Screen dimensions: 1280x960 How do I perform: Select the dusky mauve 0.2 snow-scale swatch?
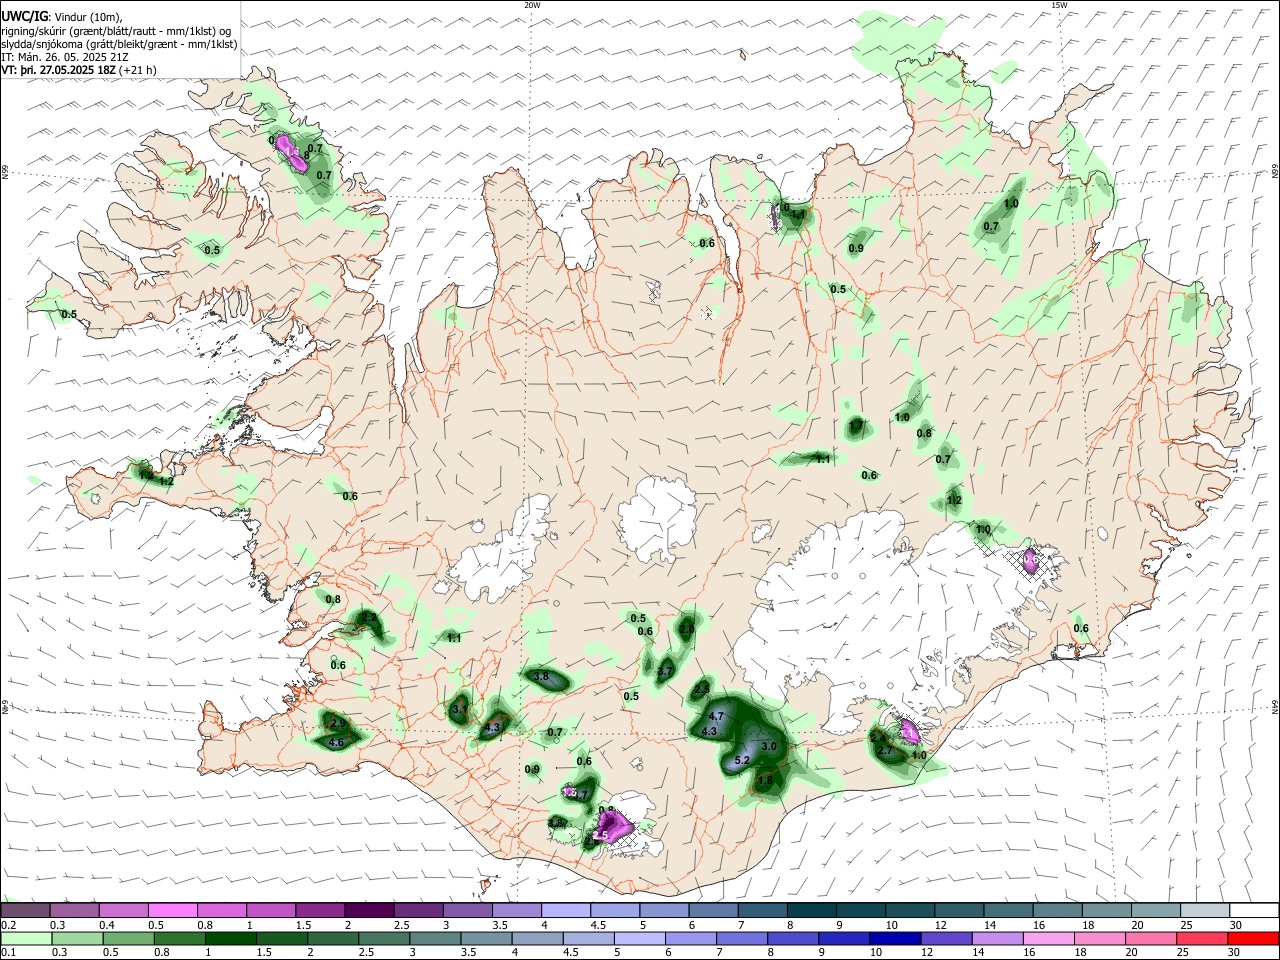(x=25, y=910)
